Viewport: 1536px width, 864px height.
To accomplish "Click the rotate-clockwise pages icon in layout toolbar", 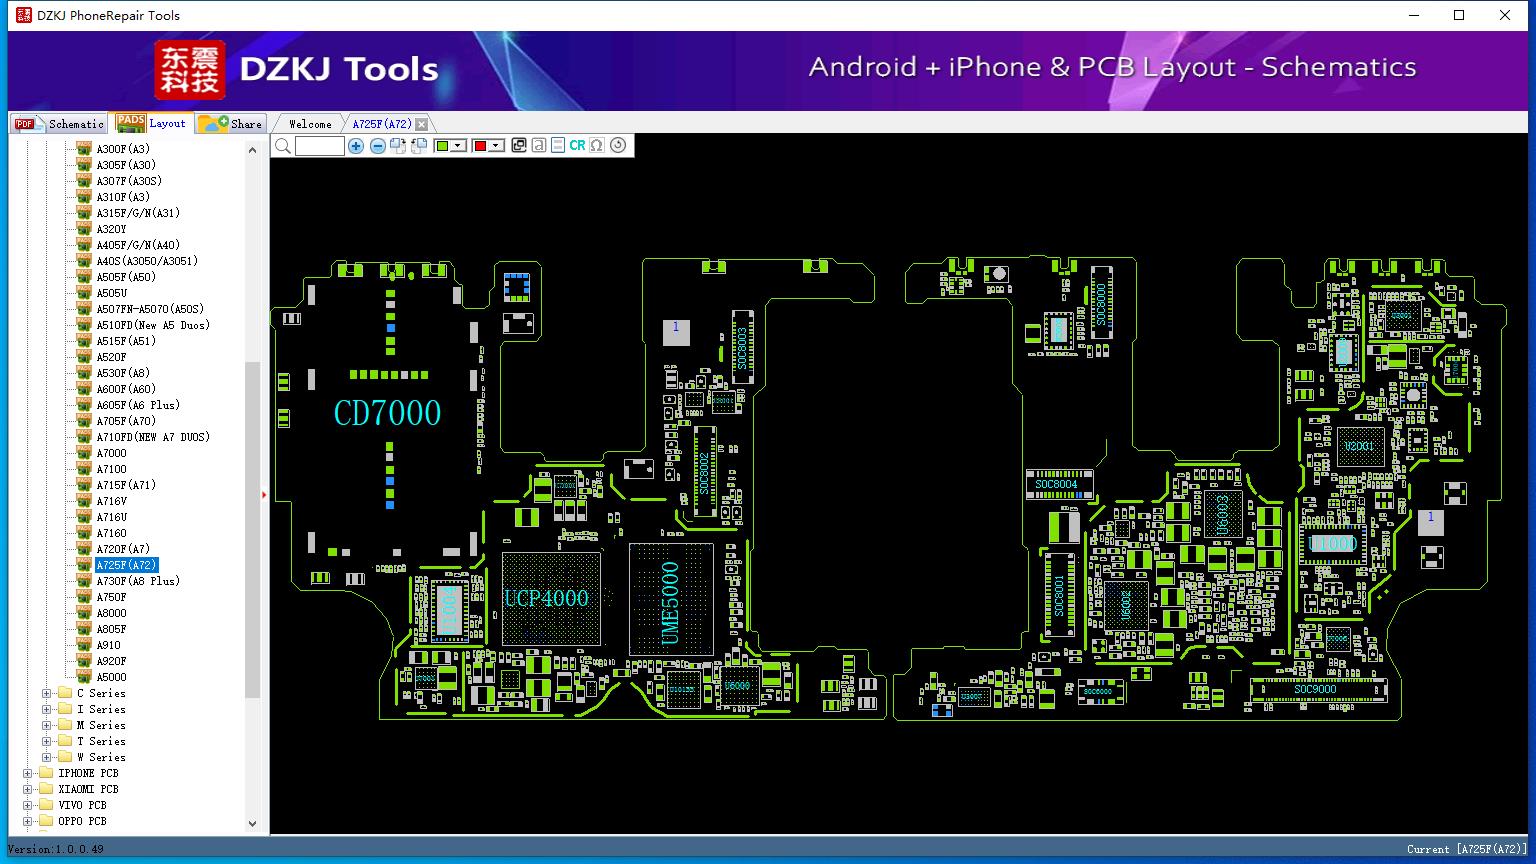I will pyautogui.click(x=398, y=146).
